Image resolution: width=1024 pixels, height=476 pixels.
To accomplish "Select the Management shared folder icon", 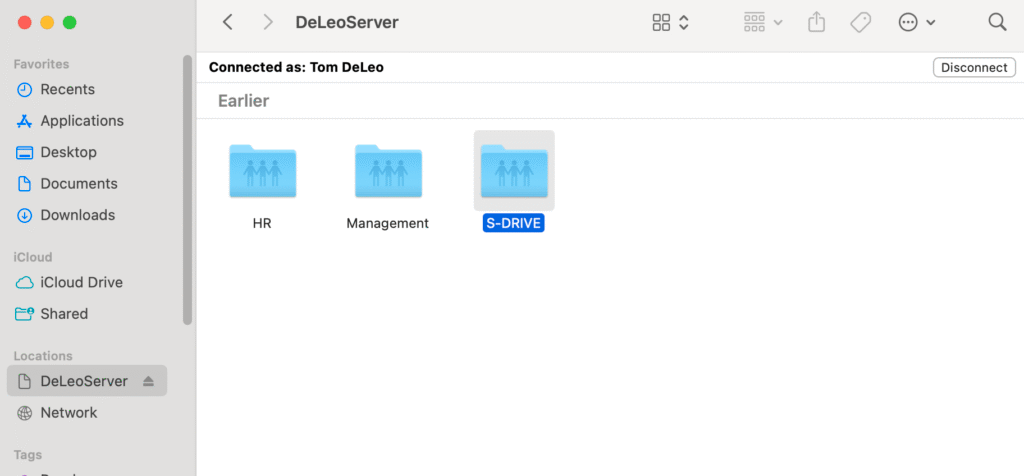I will [x=388, y=171].
